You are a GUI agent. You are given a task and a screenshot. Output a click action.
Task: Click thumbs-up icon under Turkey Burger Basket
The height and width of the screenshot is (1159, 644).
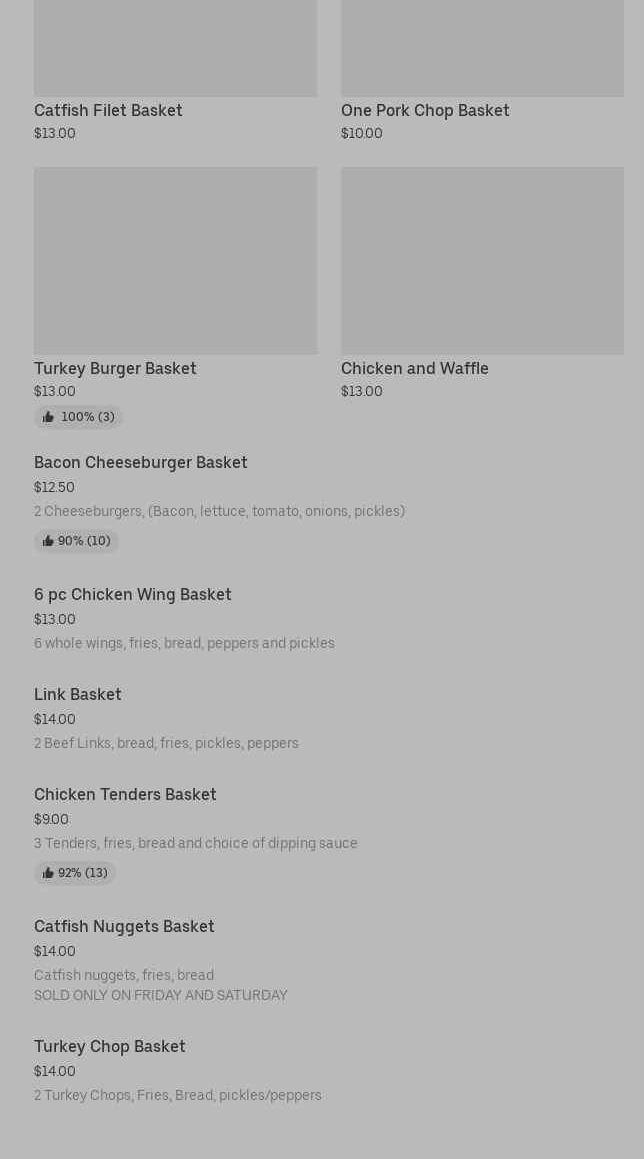(x=48, y=417)
